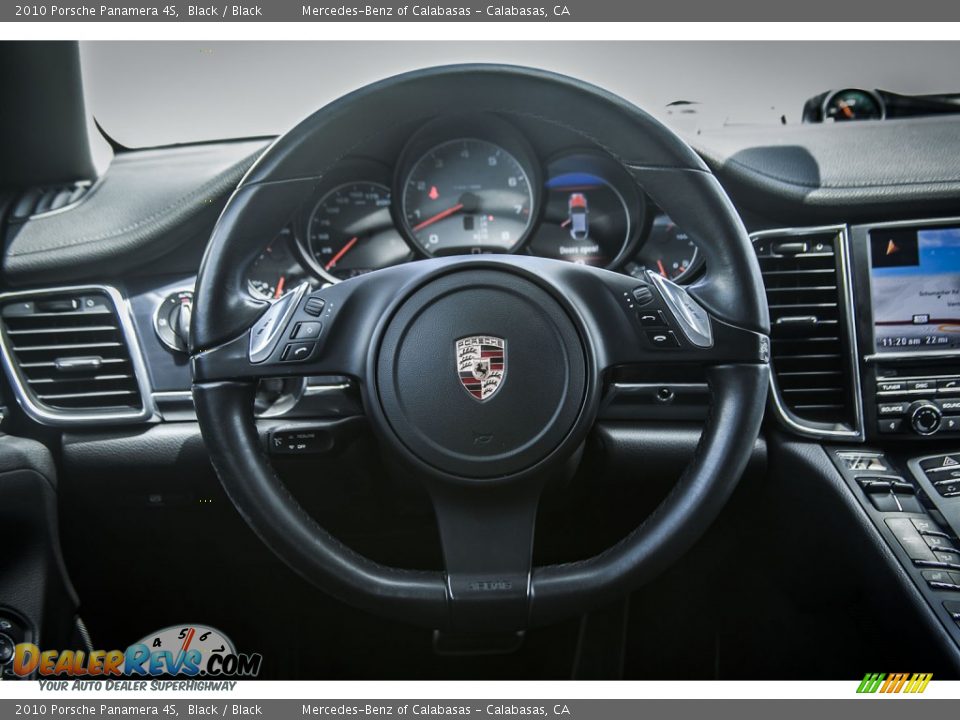Screen dimensions: 960x720
Task: Select the TUNER button on the radio
Action: pyautogui.click(x=890, y=386)
